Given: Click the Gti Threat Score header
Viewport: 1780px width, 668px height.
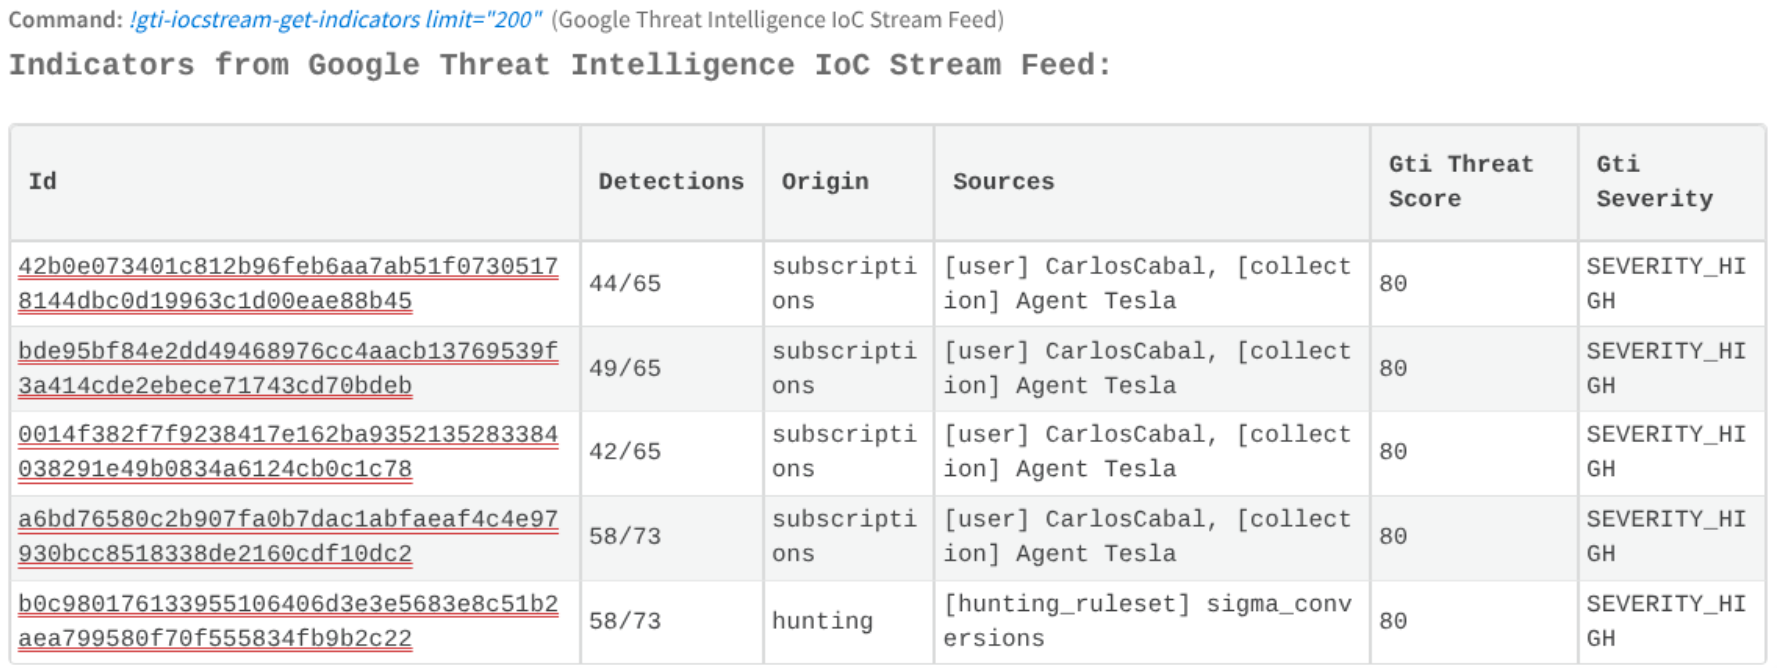Looking at the screenshot, I should (x=1461, y=182).
